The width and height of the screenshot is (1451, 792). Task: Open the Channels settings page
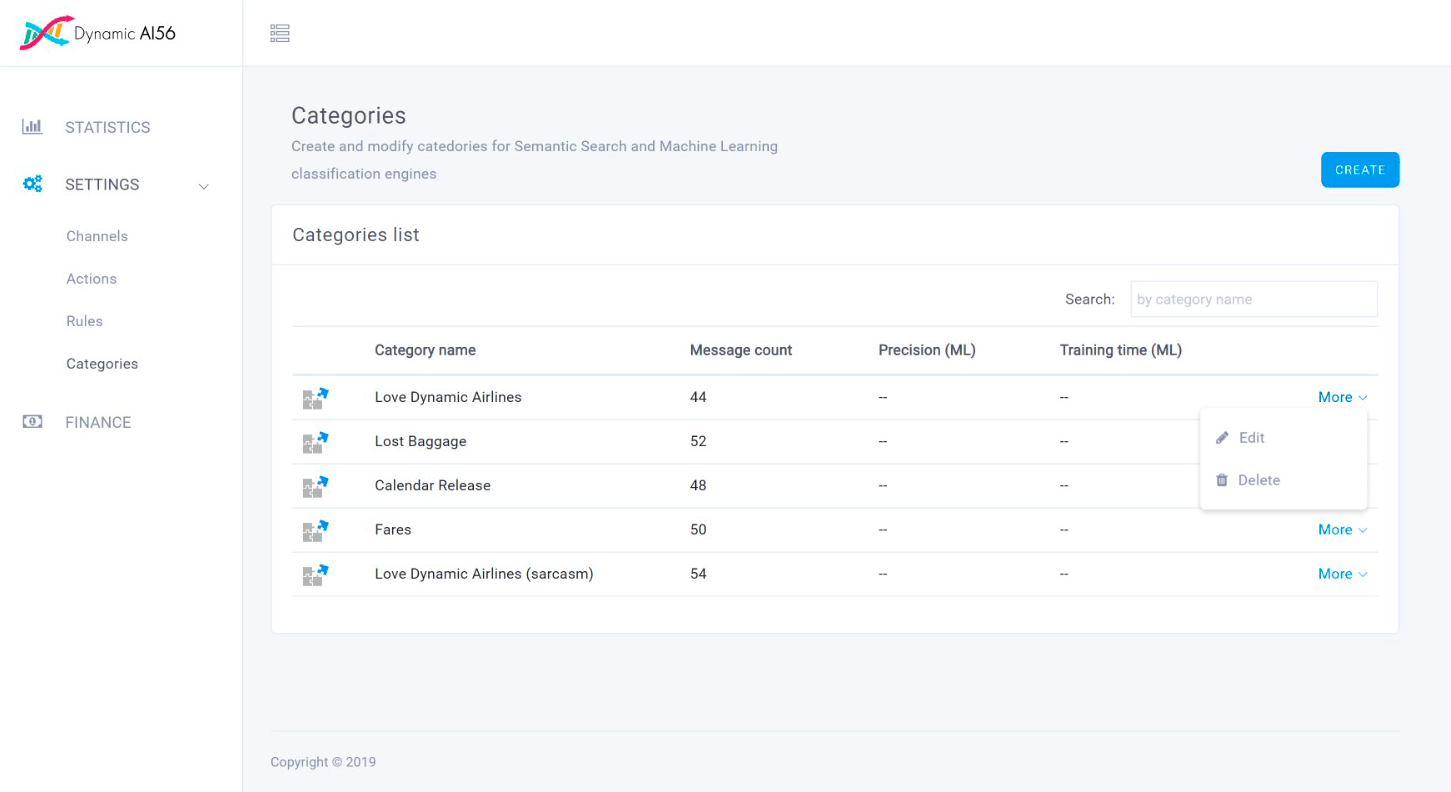(97, 236)
